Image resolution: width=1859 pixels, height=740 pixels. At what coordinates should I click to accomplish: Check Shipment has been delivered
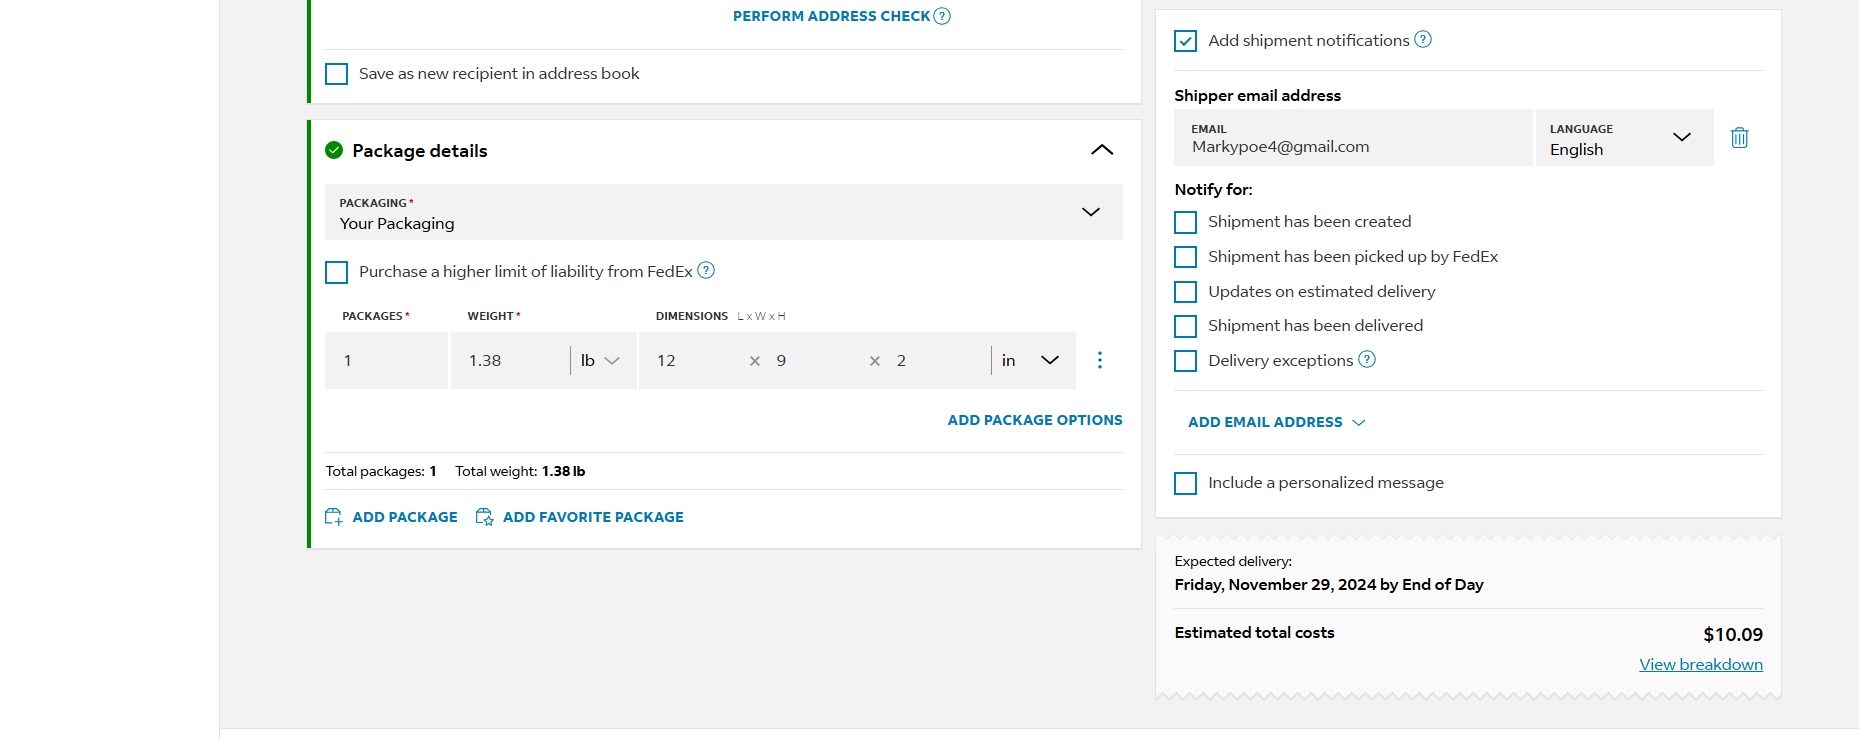(1186, 326)
